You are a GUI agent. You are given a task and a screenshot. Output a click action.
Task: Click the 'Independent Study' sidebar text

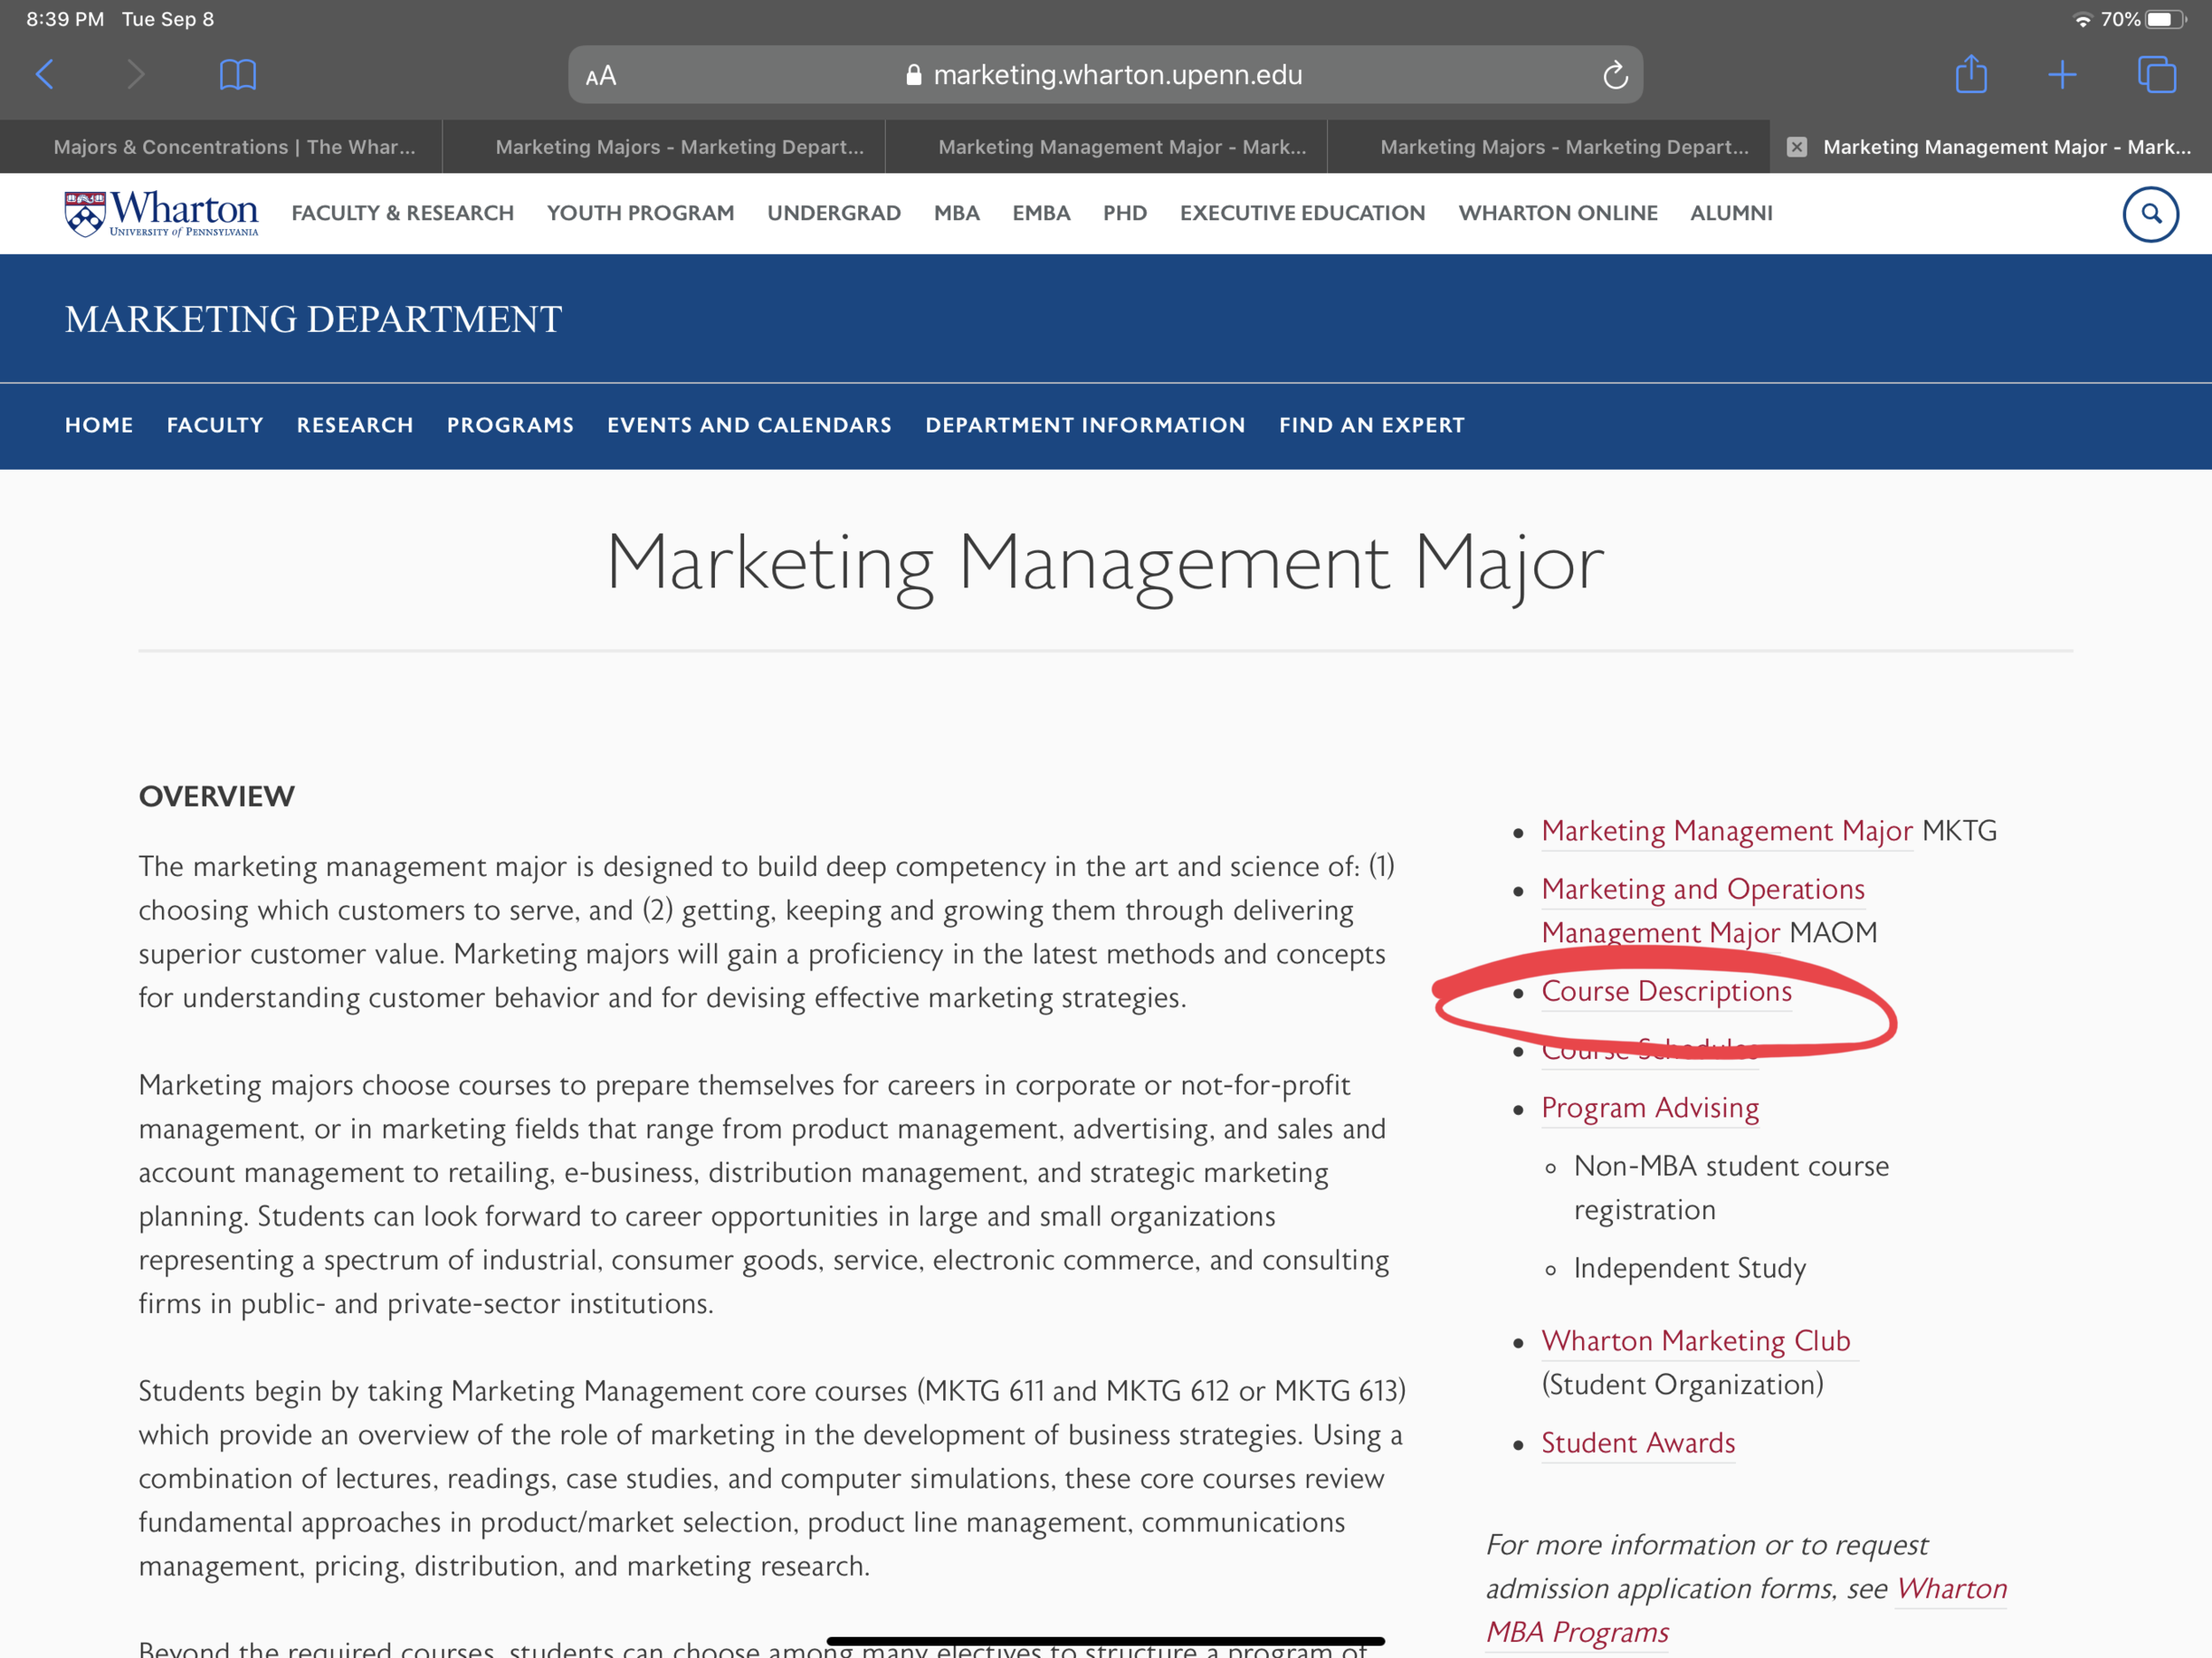tap(1690, 1268)
